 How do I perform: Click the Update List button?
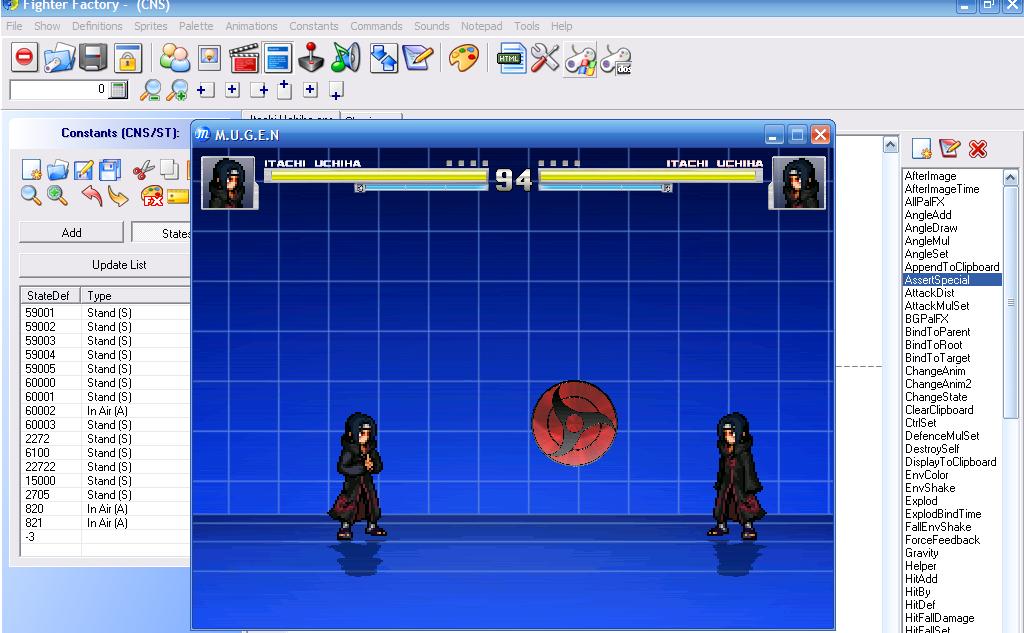click(x=104, y=265)
